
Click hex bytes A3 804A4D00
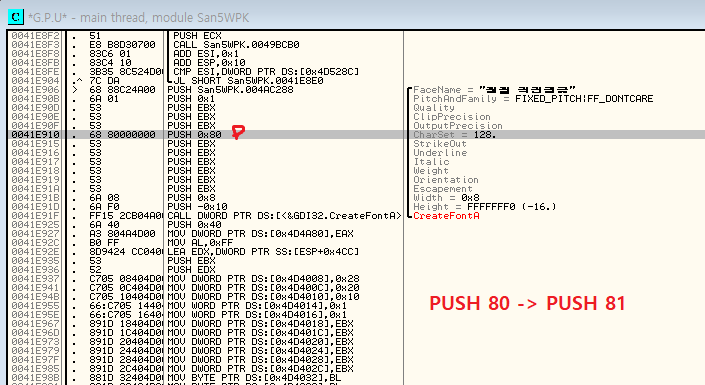click(122, 233)
